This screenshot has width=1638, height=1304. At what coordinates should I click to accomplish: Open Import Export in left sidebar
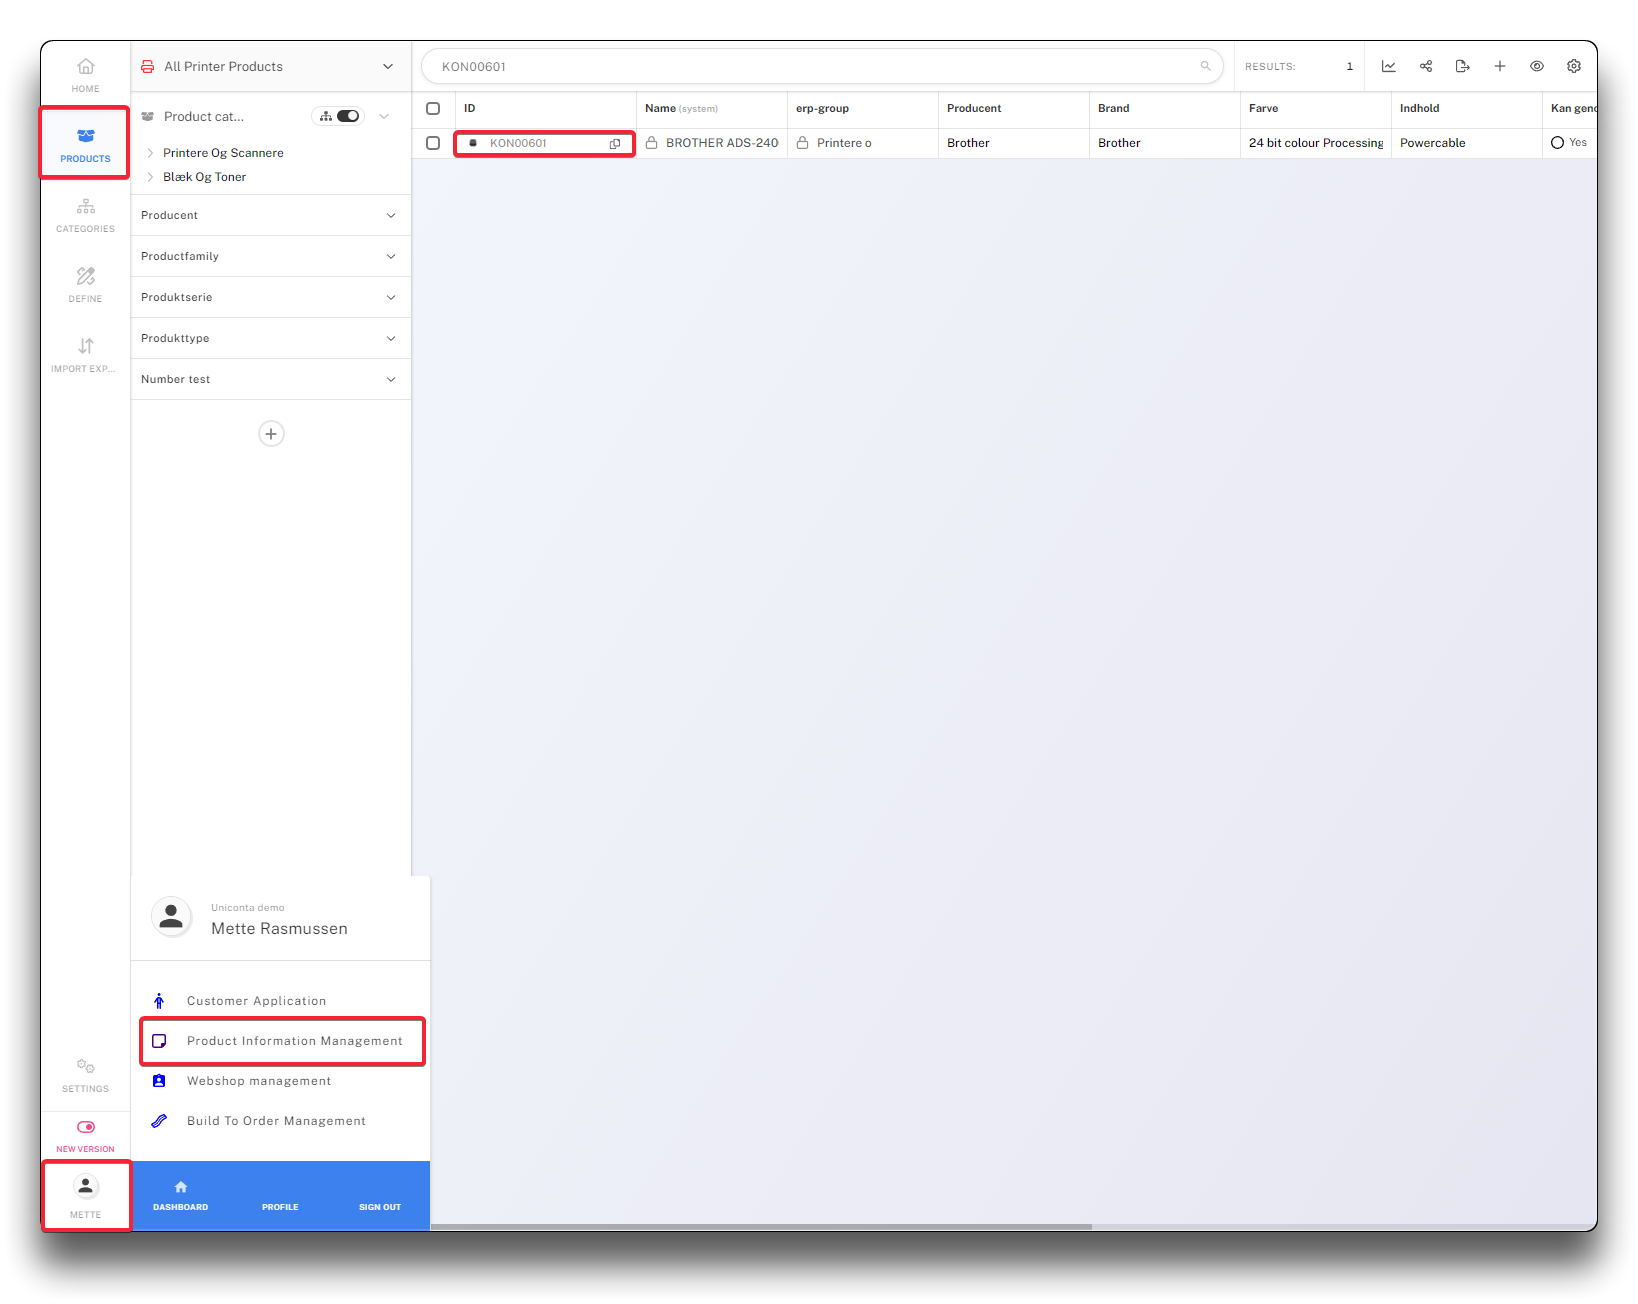86,355
